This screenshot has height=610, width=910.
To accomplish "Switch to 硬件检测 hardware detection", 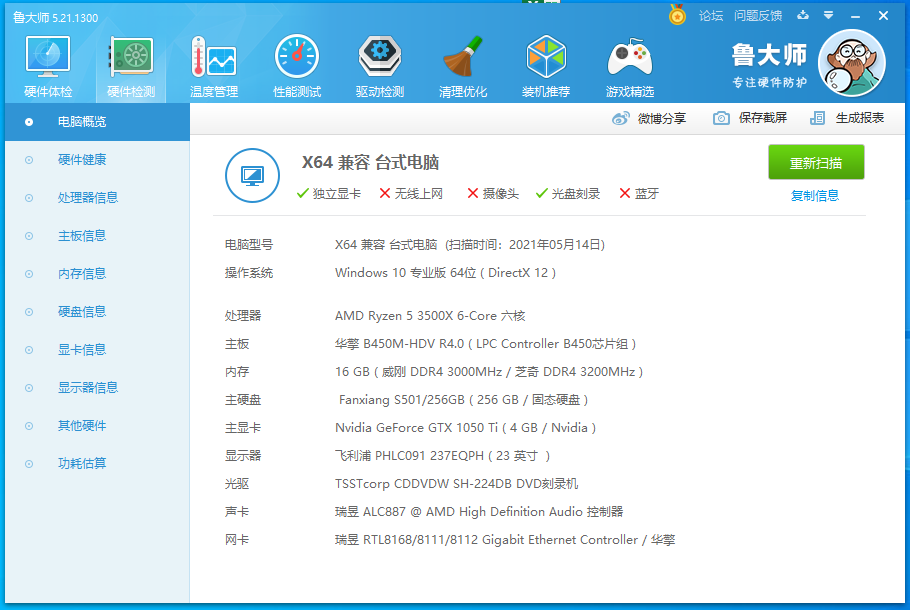I will tap(131, 67).
